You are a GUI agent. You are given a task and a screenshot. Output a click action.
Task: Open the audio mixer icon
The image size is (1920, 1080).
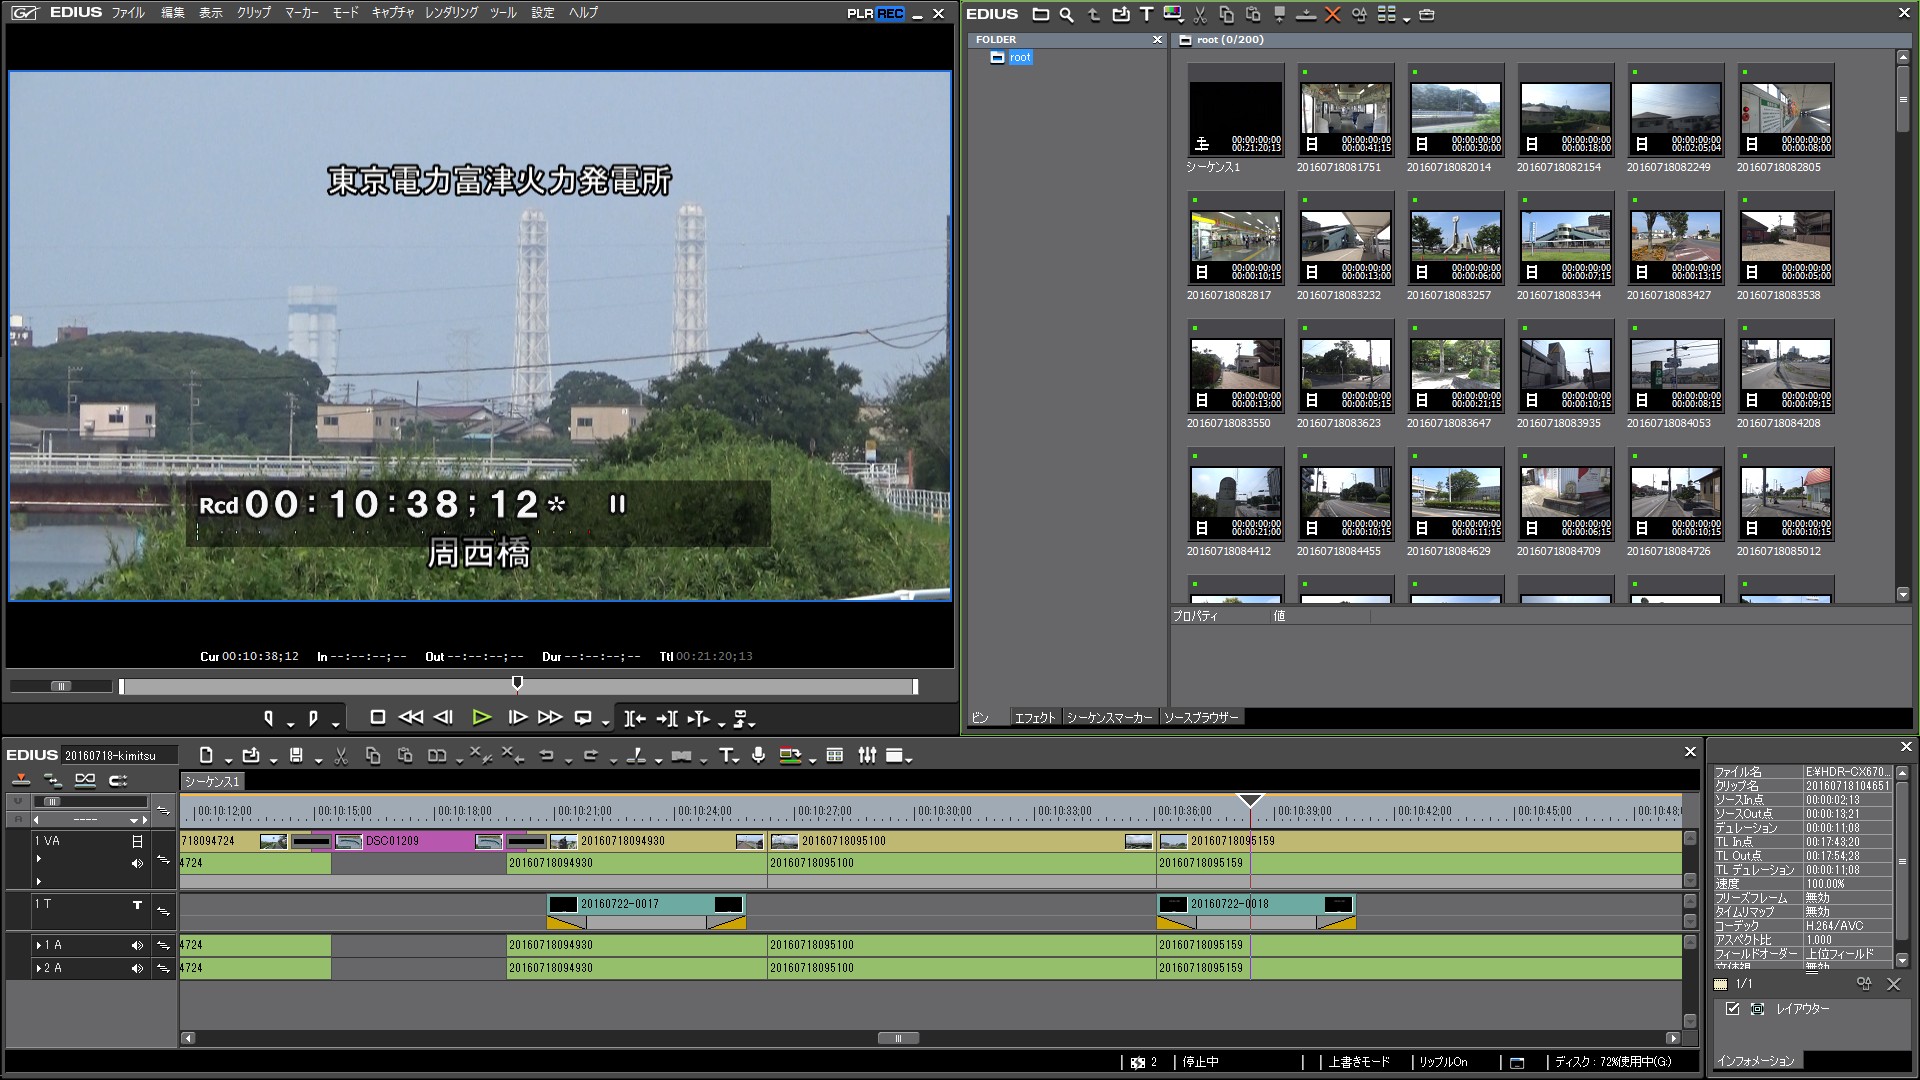point(867,756)
